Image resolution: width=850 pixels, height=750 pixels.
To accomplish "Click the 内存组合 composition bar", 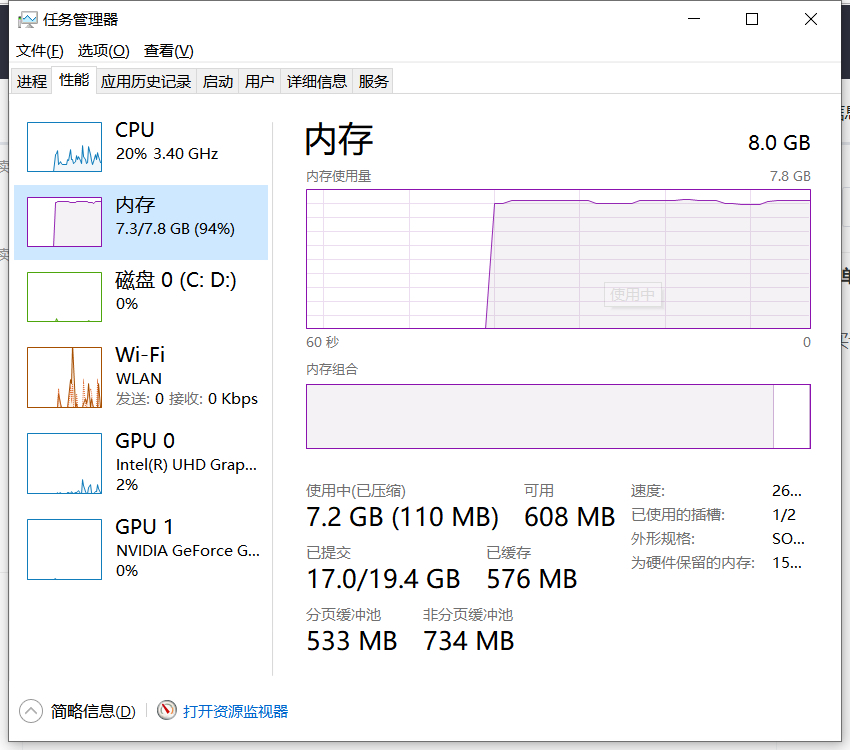I will [558, 416].
